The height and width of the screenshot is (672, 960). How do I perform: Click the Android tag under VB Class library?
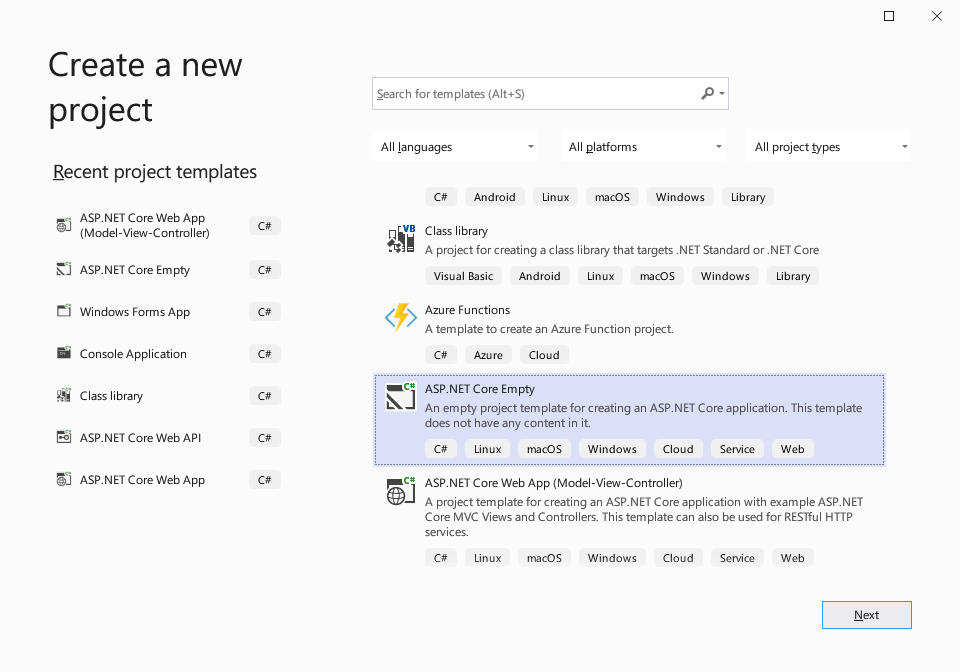pyautogui.click(x=539, y=276)
